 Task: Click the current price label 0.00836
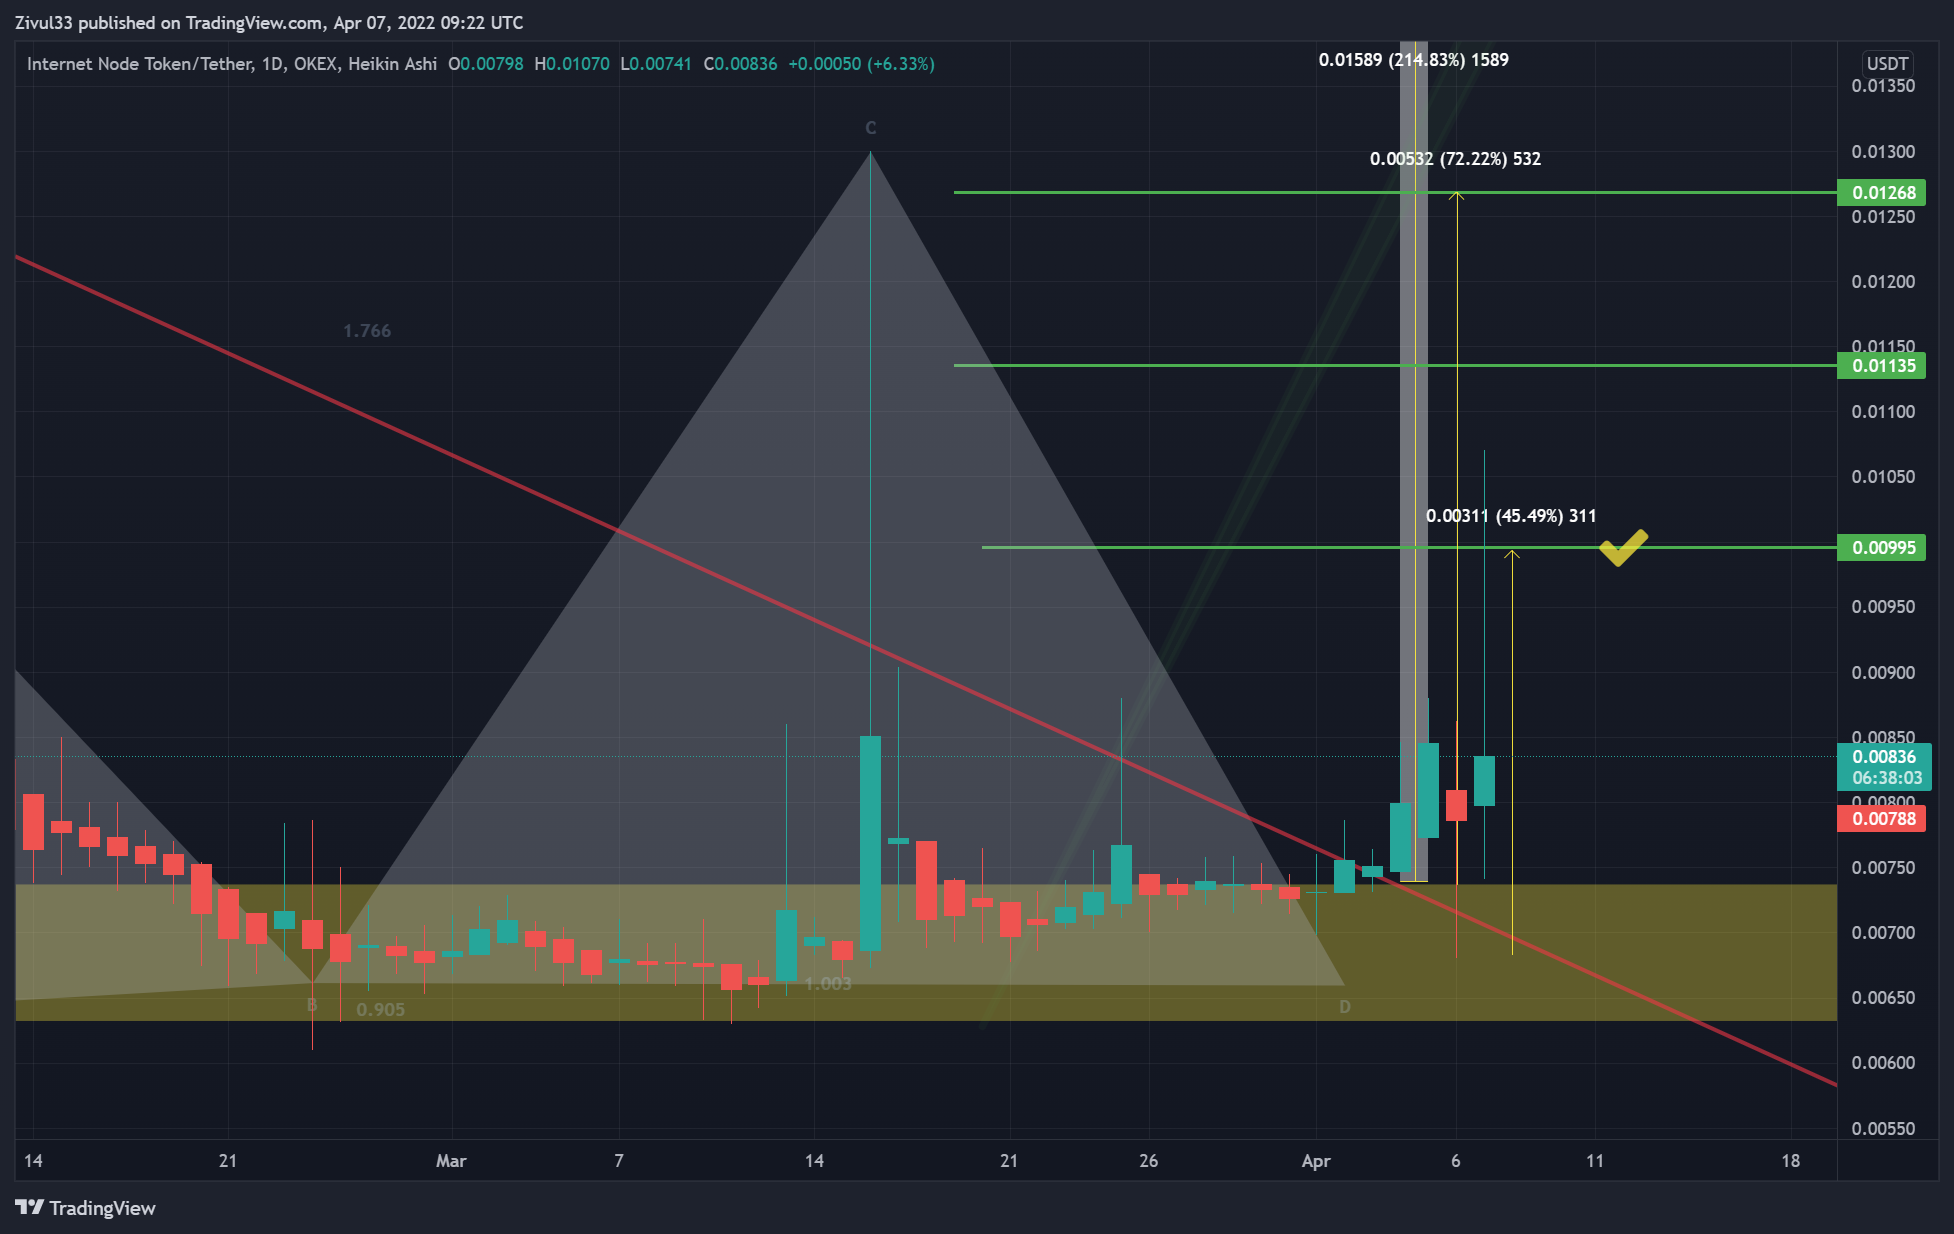tap(1884, 757)
